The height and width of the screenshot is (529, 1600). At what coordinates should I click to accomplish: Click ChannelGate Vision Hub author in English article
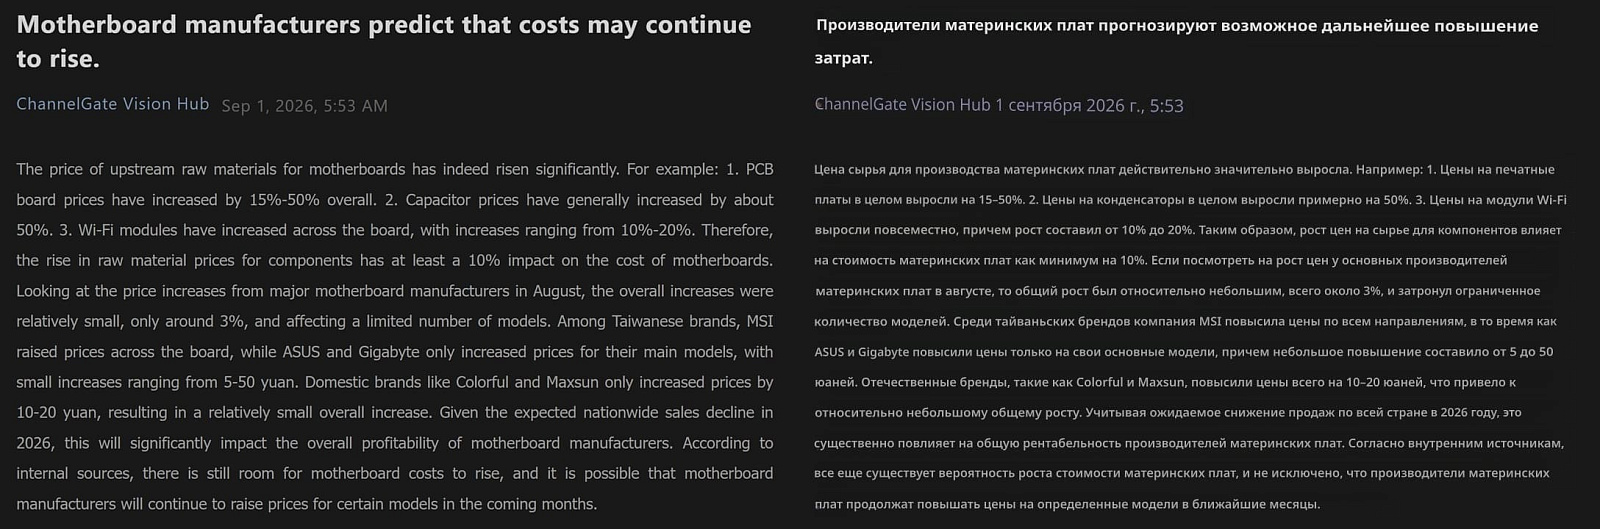pyautogui.click(x=112, y=104)
